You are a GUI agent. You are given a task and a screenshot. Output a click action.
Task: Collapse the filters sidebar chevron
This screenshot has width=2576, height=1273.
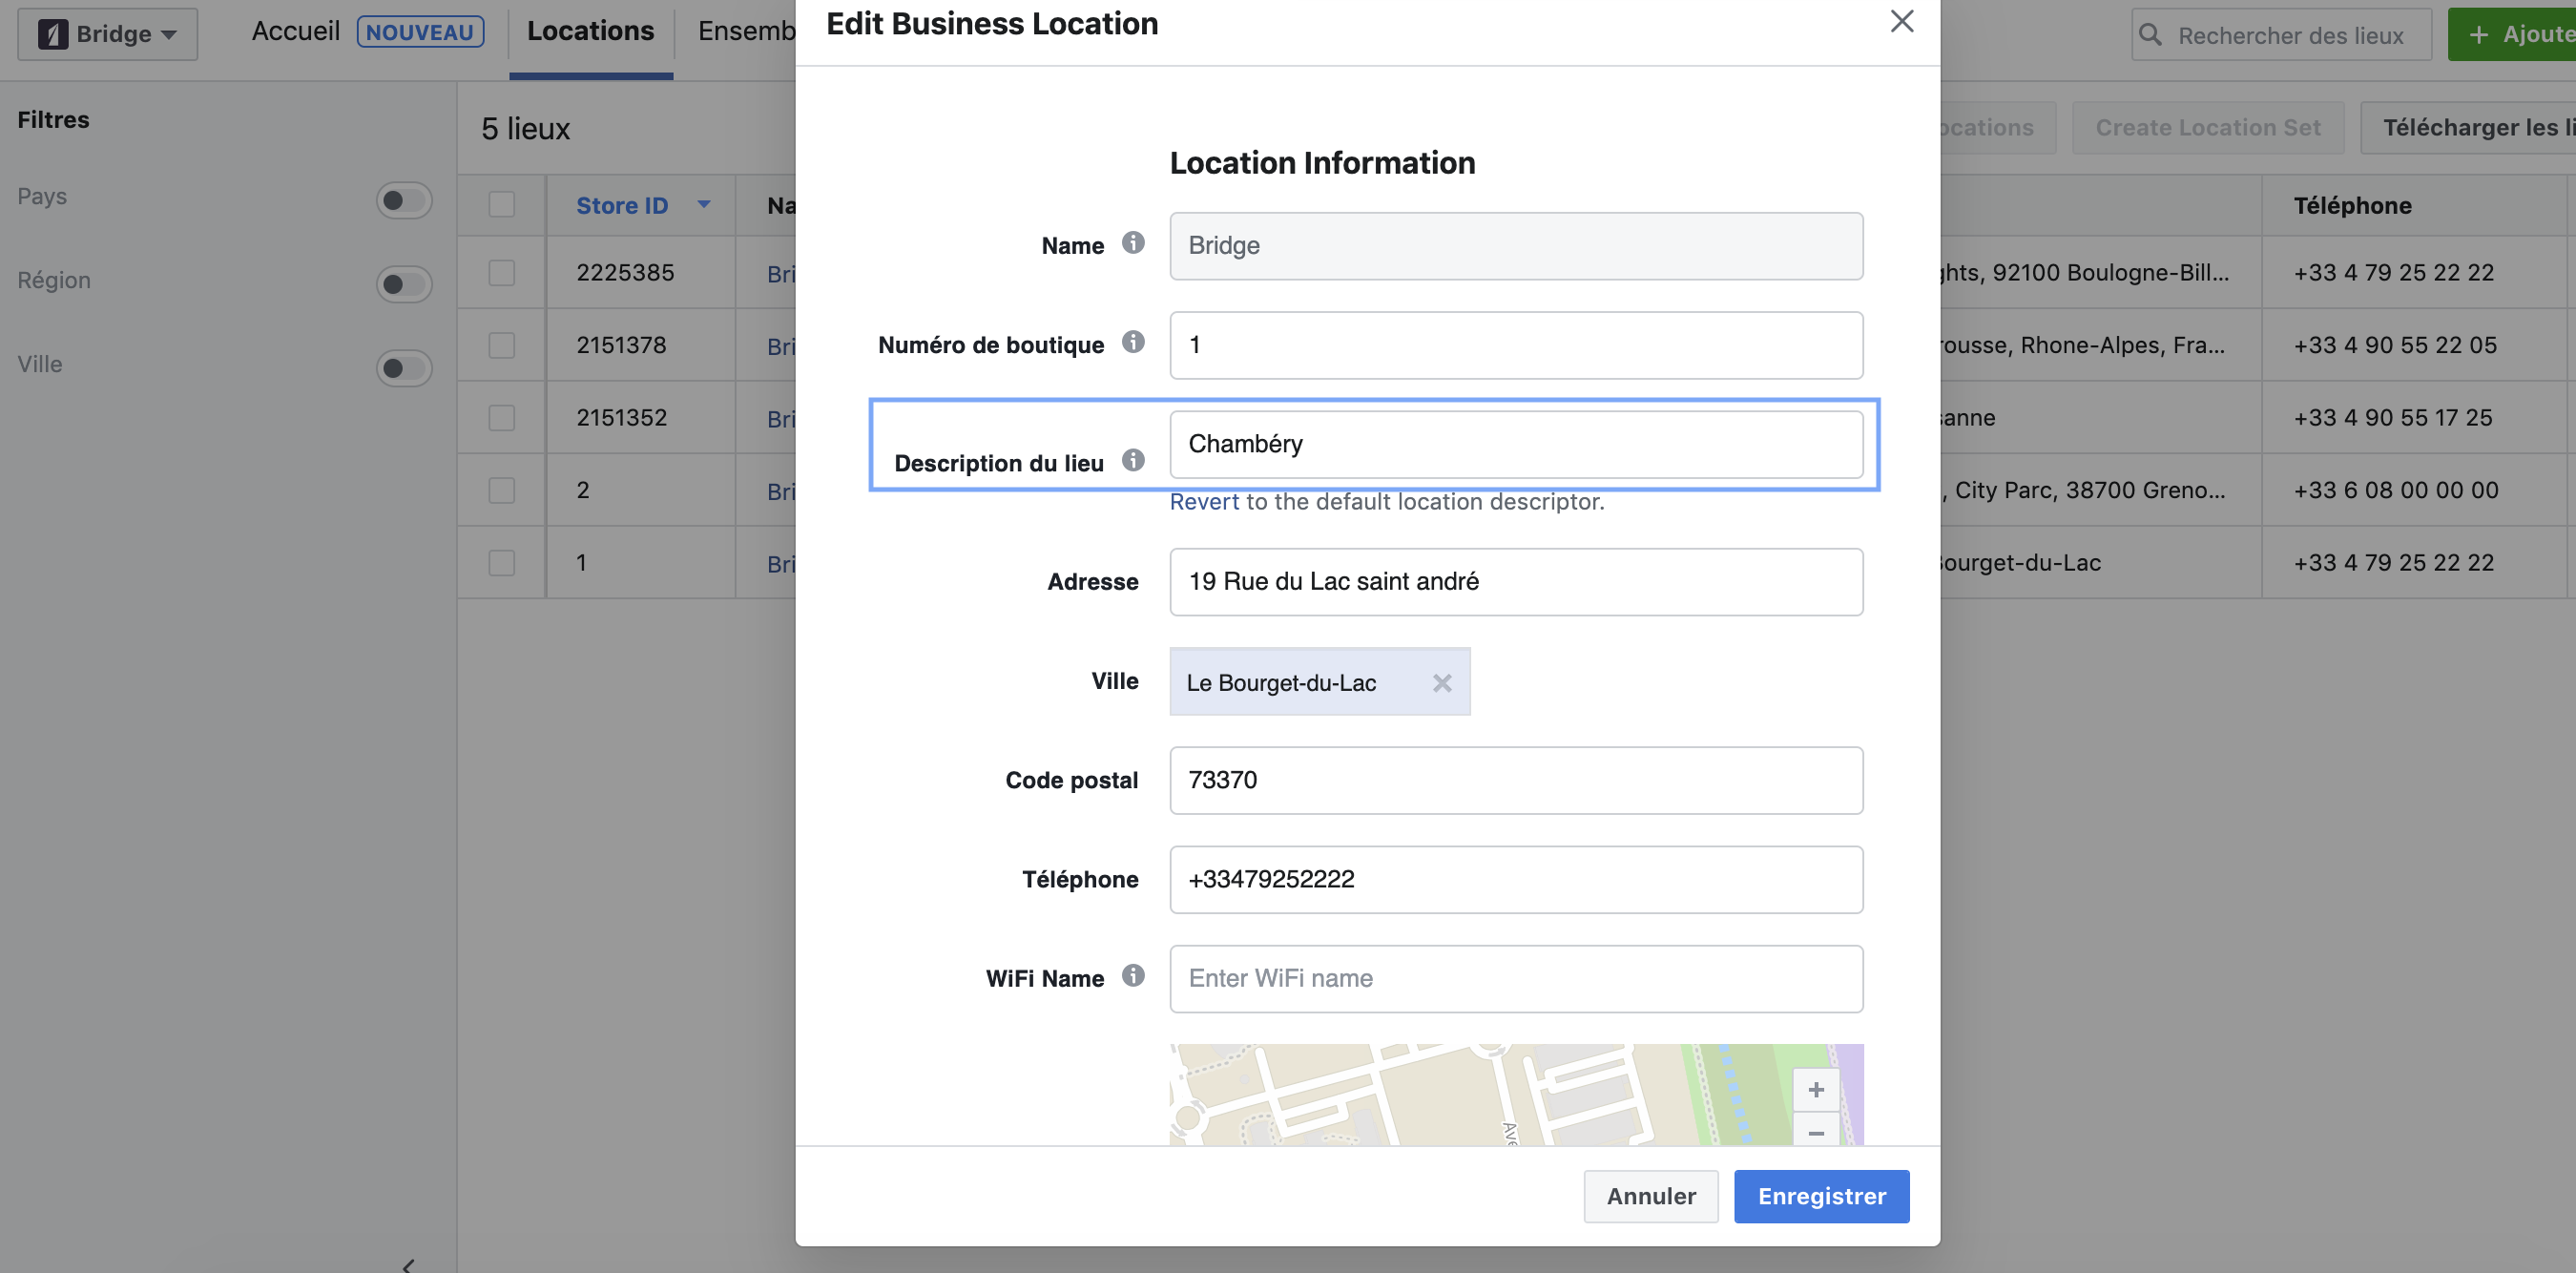[x=408, y=1265]
